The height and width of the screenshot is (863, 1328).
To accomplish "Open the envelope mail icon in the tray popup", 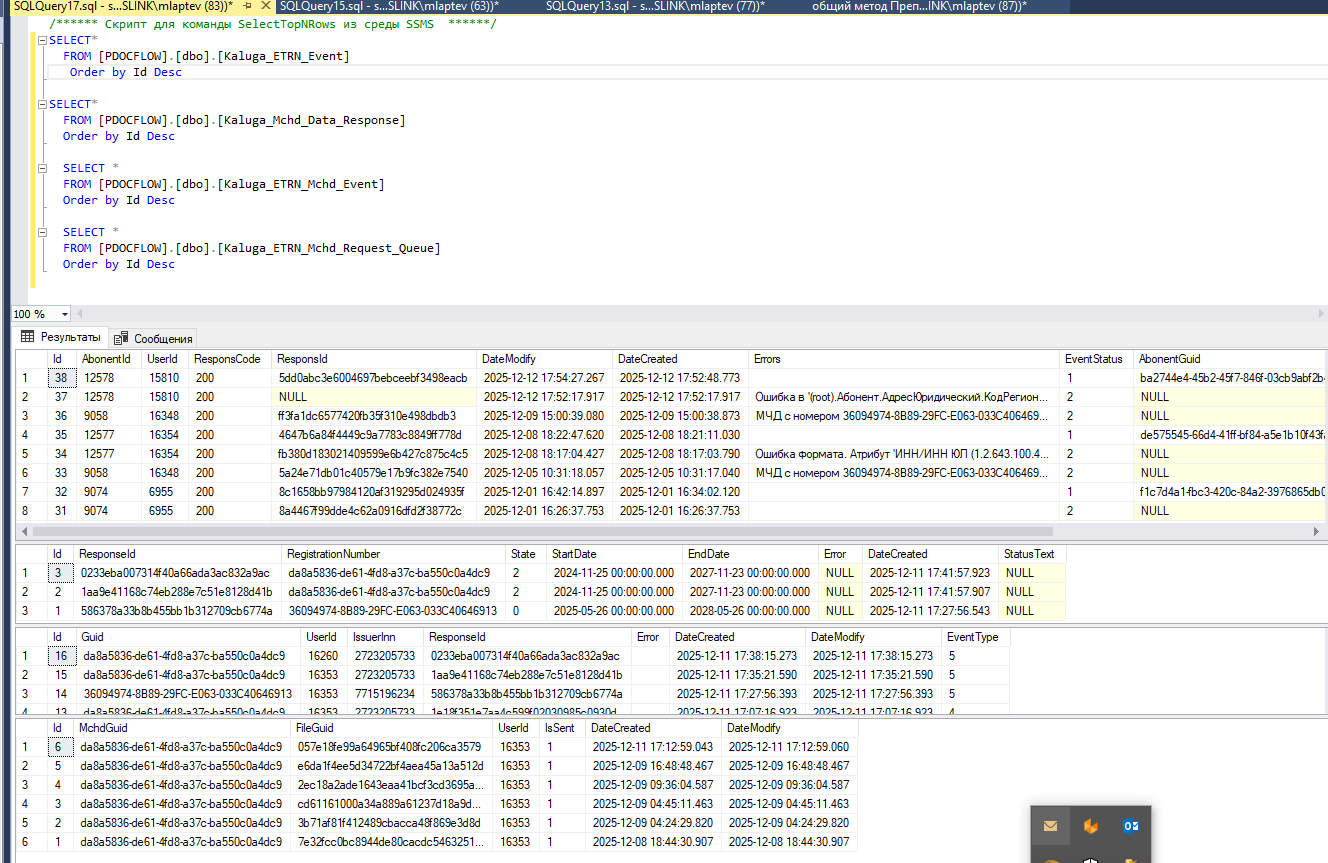I will pos(1050,826).
